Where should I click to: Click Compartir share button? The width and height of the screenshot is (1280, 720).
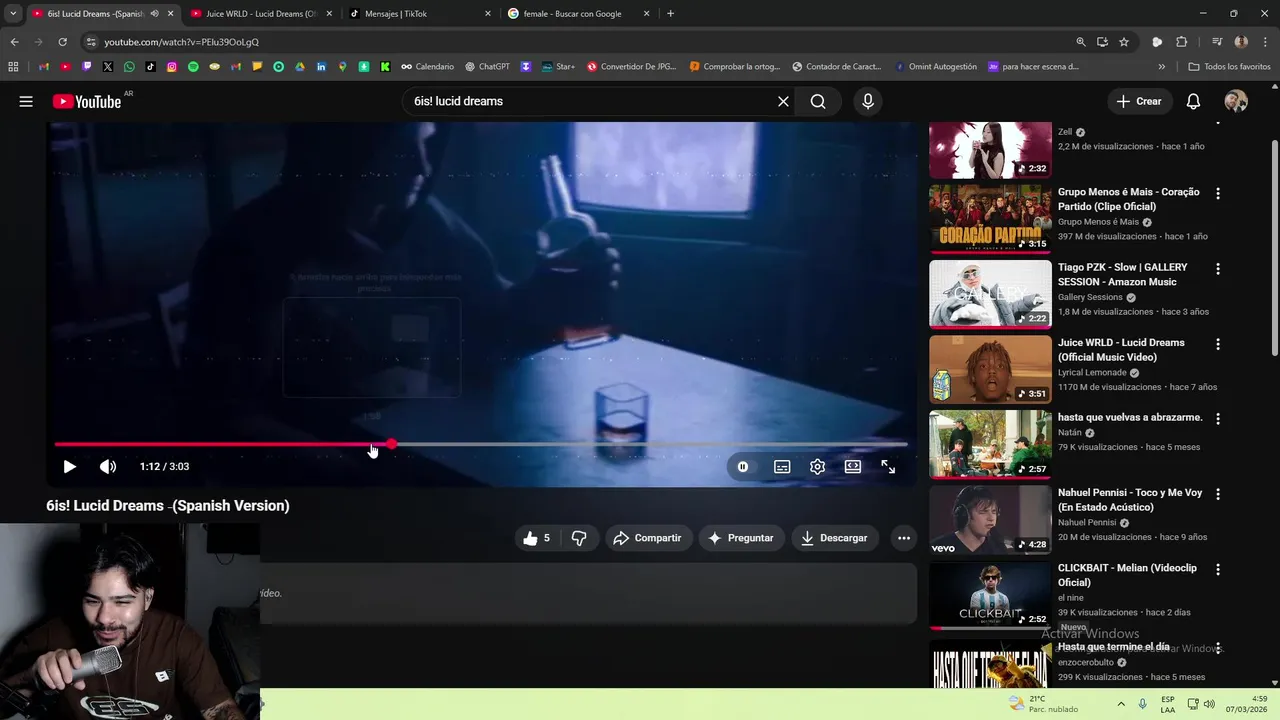click(647, 538)
